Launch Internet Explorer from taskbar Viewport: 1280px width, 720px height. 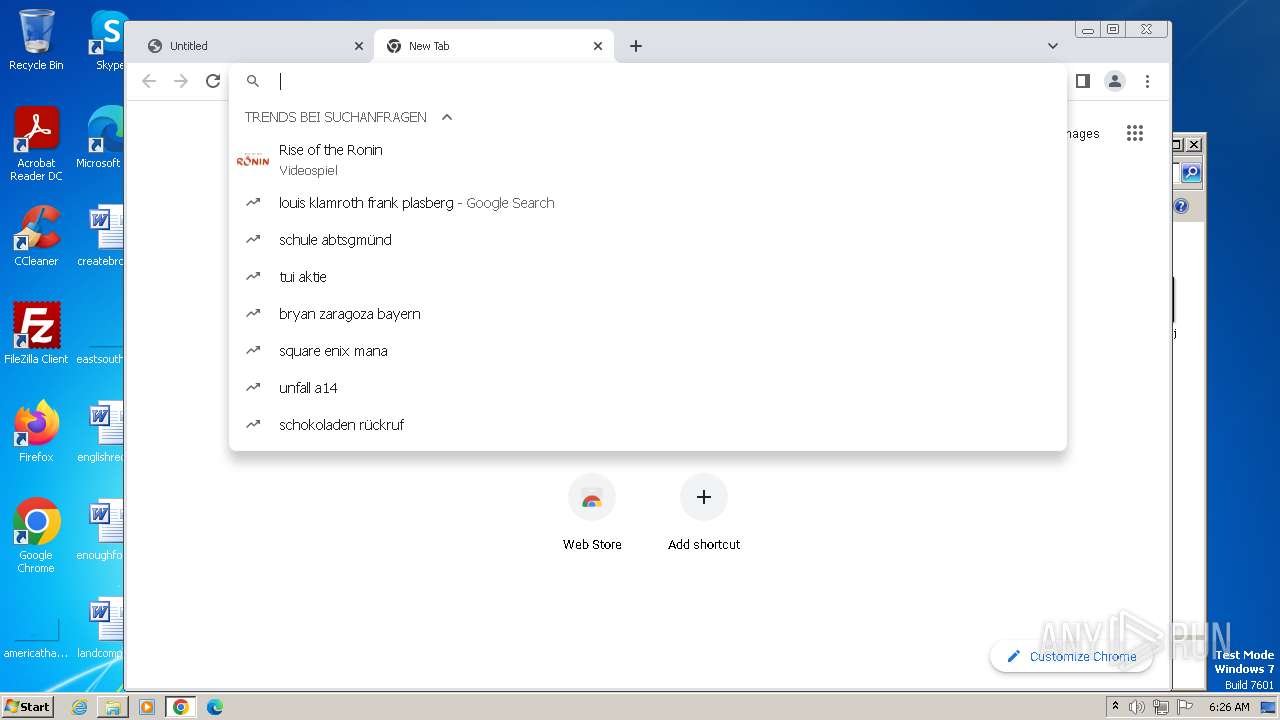(79, 707)
